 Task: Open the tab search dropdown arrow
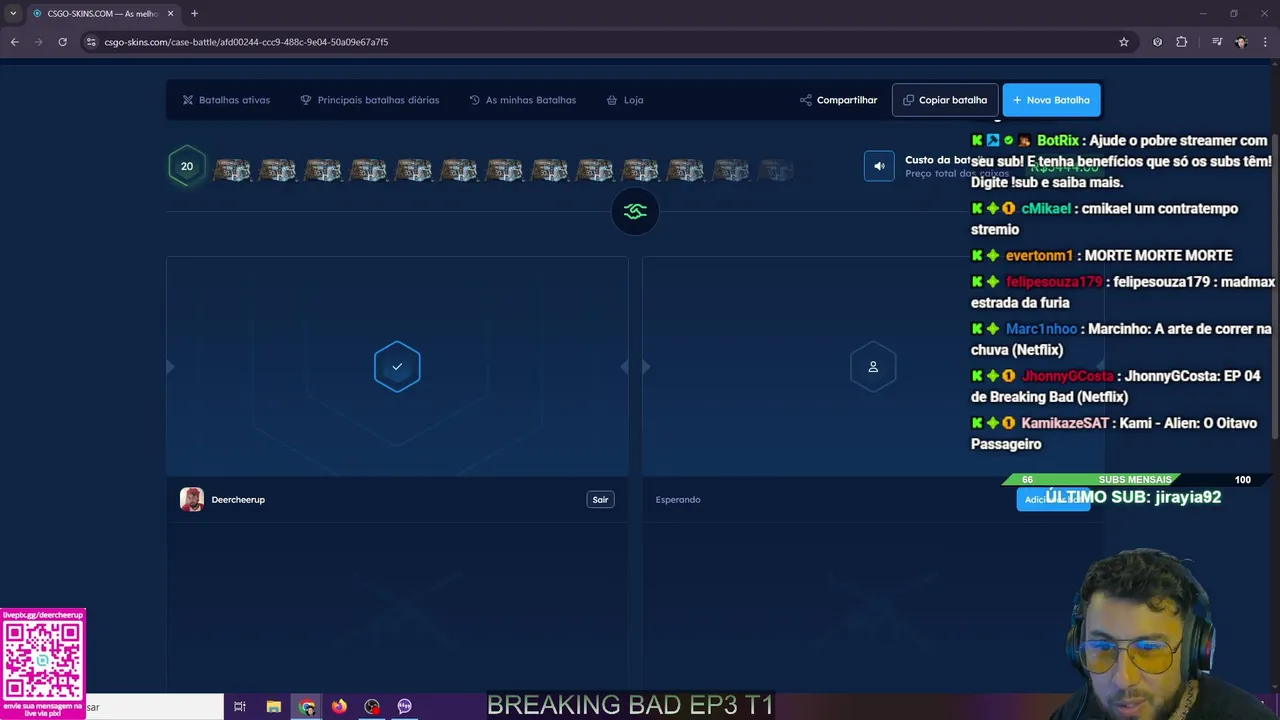point(13,13)
